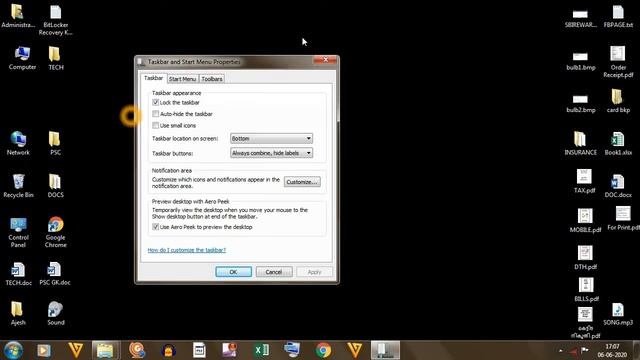Click Show desktop button at taskbar end
The image size is (640, 360).
[636, 350]
